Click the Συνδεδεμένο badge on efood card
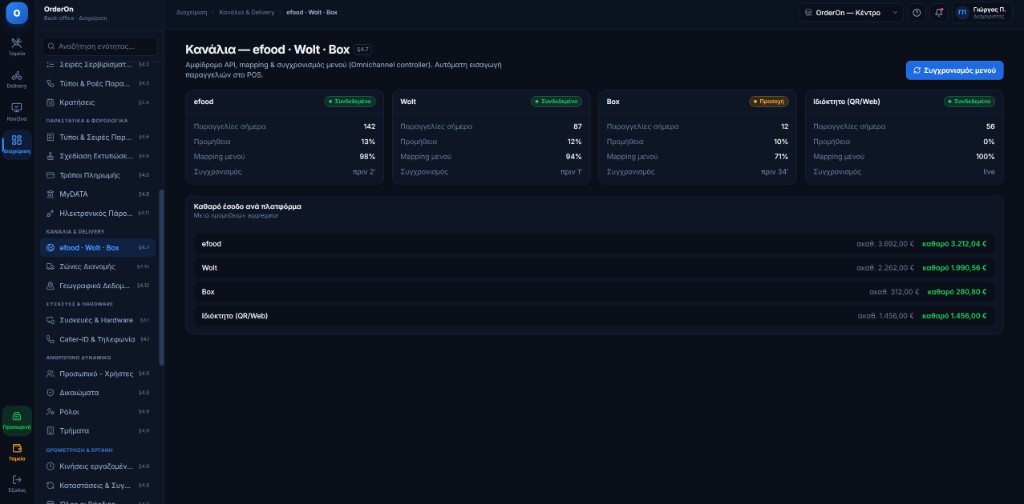 [350, 102]
